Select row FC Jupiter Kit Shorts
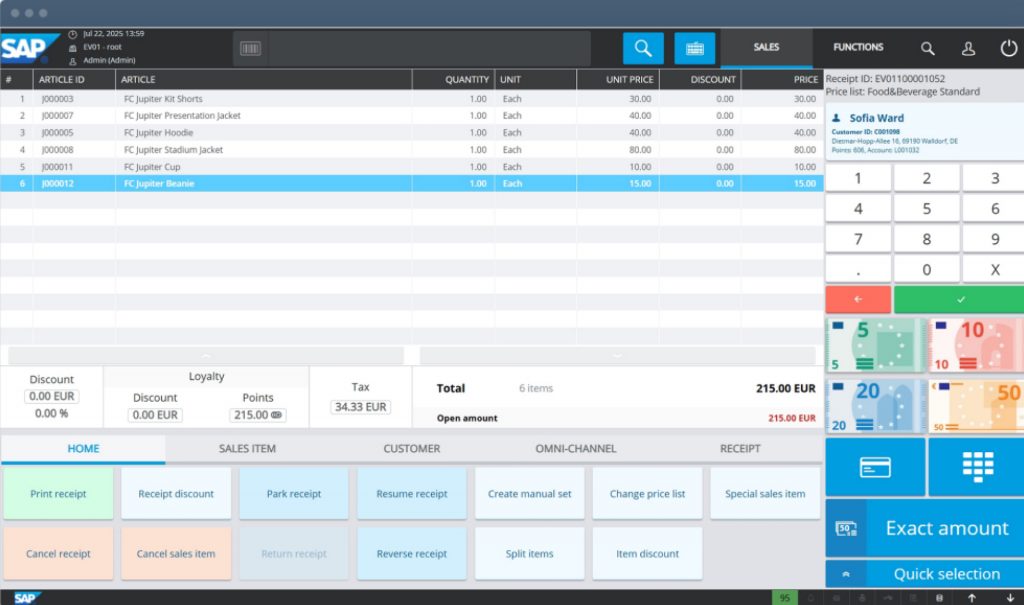This screenshot has height=605, width=1024. click(411, 99)
